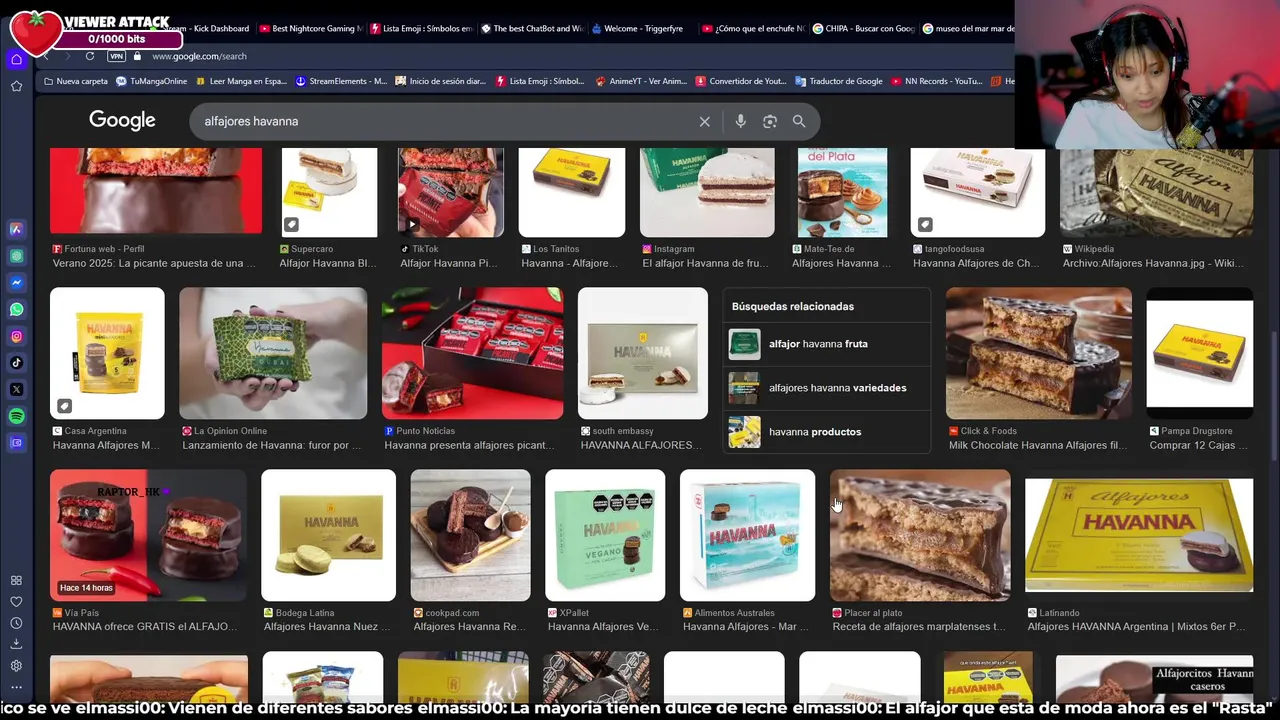The image size is (1280, 720).
Task: Click the address bar showing www.google.com/search
Action: [x=199, y=56]
